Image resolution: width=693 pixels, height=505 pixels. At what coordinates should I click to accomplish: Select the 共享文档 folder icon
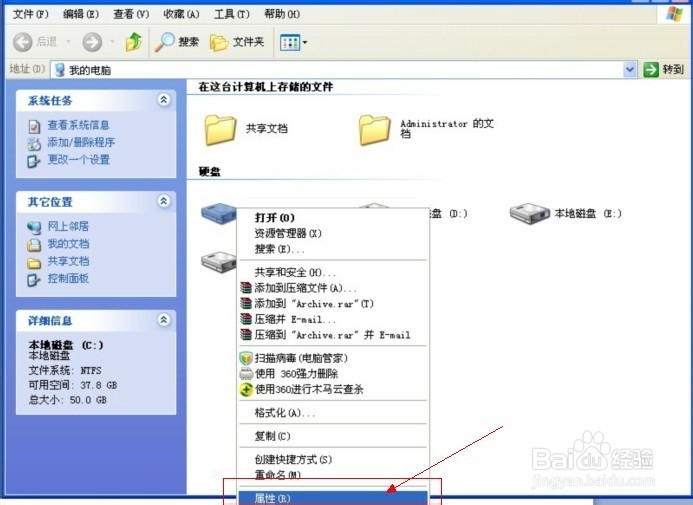(220, 129)
